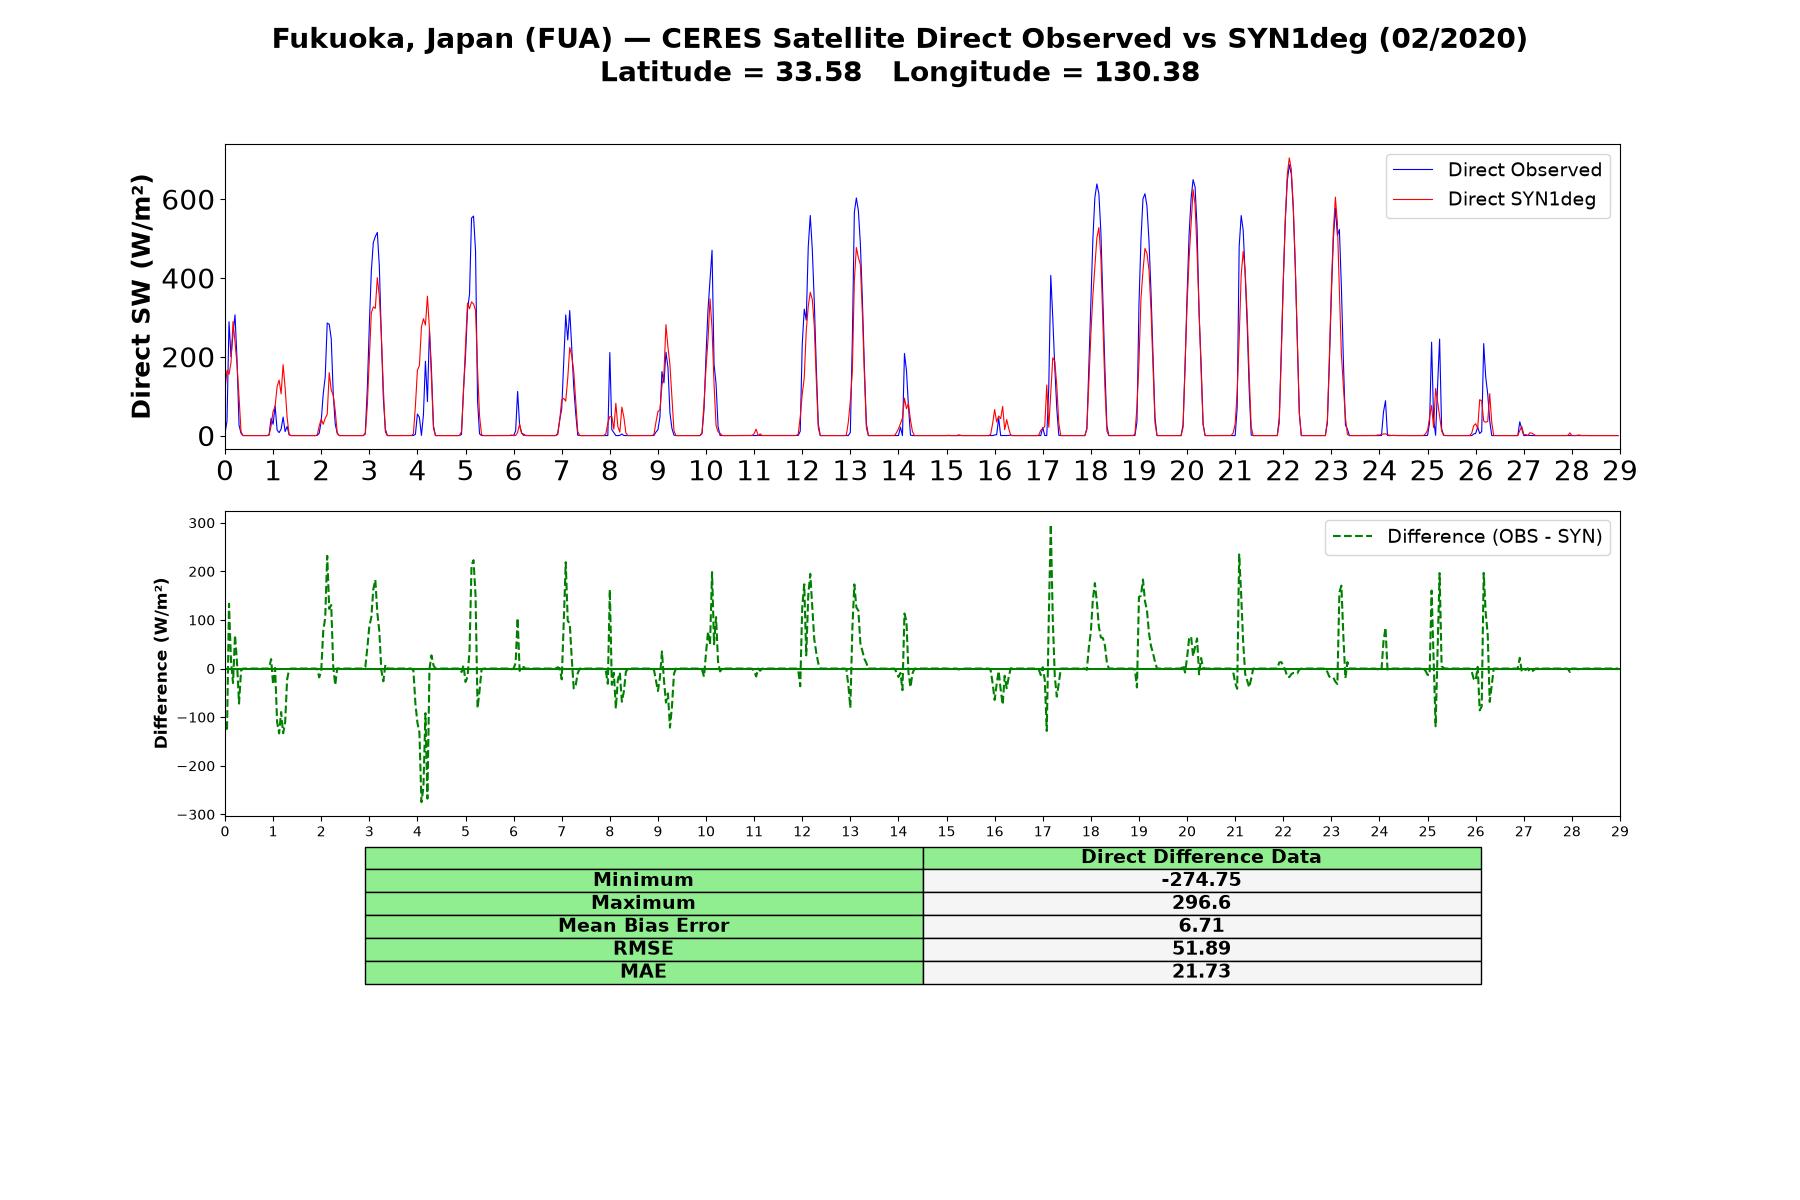Image resolution: width=1800 pixels, height=1200 pixels.
Task: Click the RMSE value 51.89 cell
Action: pos(1202,949)
